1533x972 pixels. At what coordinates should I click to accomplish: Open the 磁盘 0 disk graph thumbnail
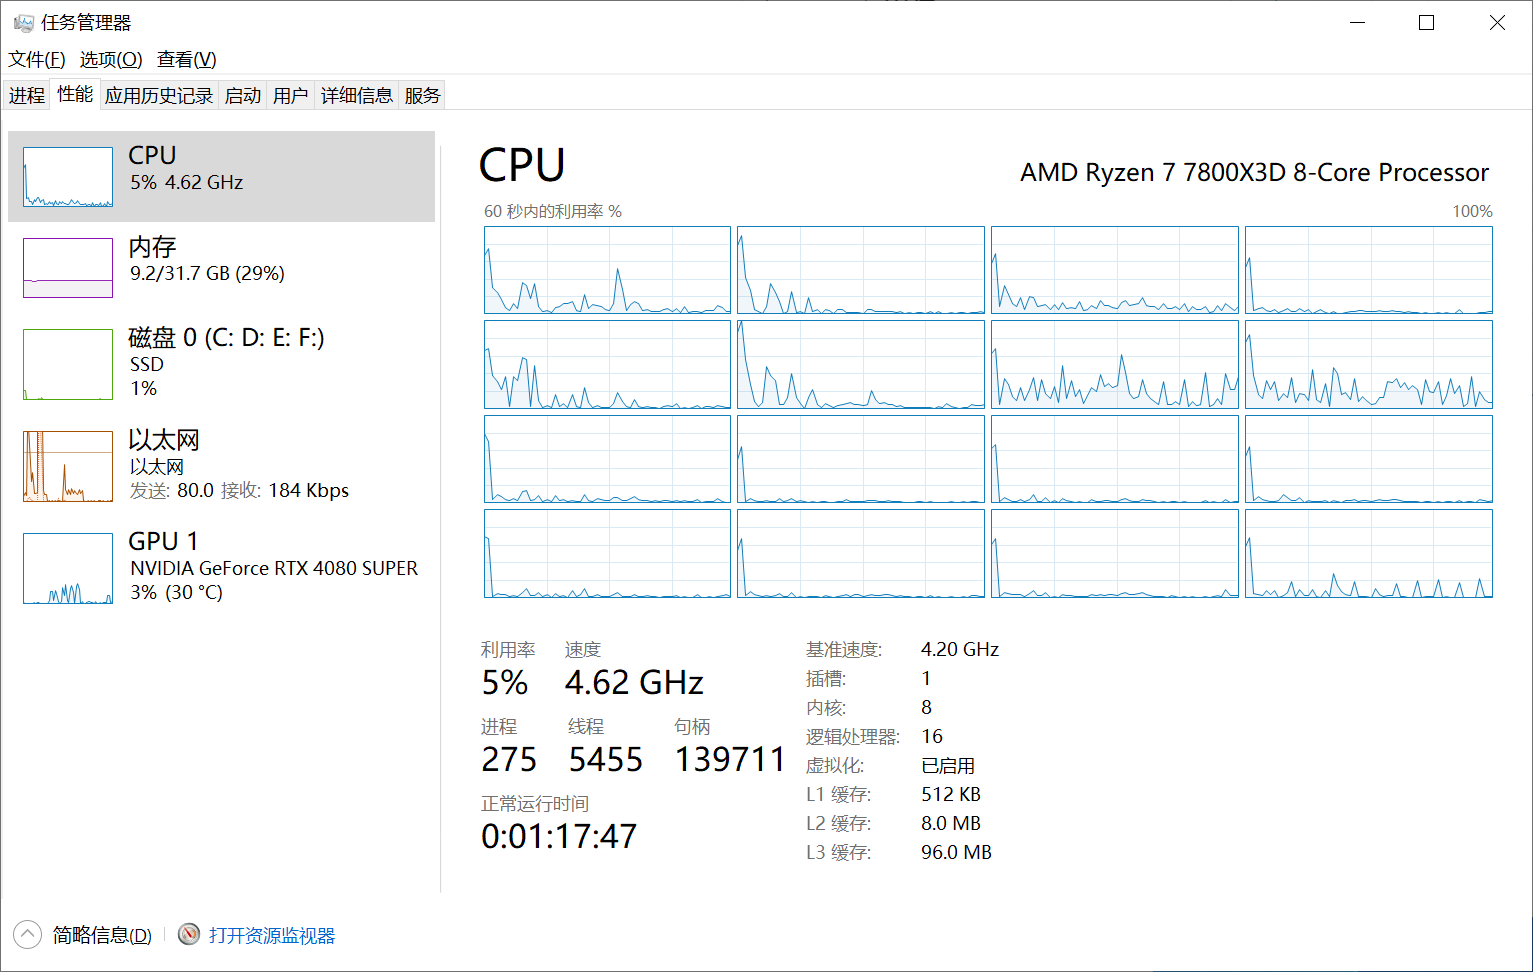pos(68,364)
